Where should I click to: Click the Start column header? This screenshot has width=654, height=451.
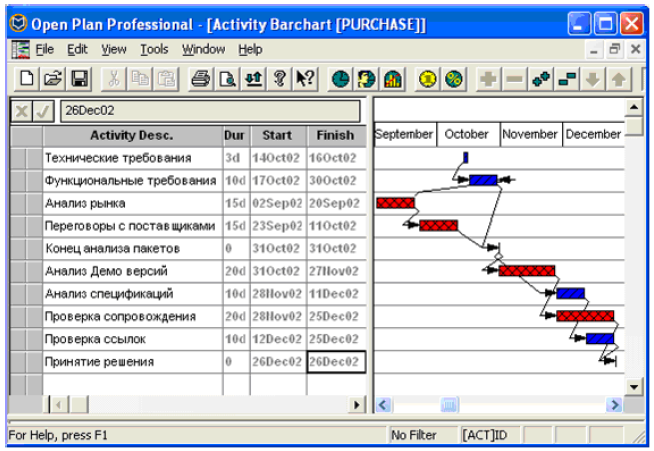pyautogui.click(x=278, y=136)
